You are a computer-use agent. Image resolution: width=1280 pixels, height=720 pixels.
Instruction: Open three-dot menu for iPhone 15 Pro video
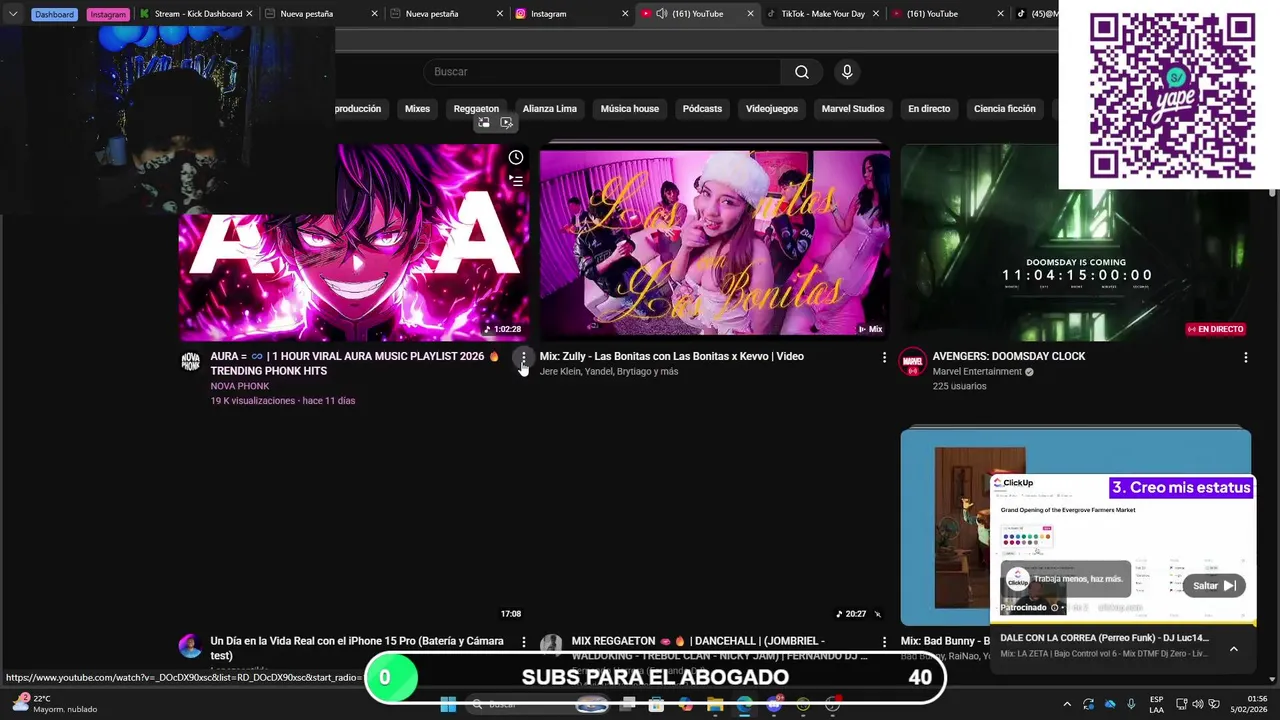tap(523, 641)
